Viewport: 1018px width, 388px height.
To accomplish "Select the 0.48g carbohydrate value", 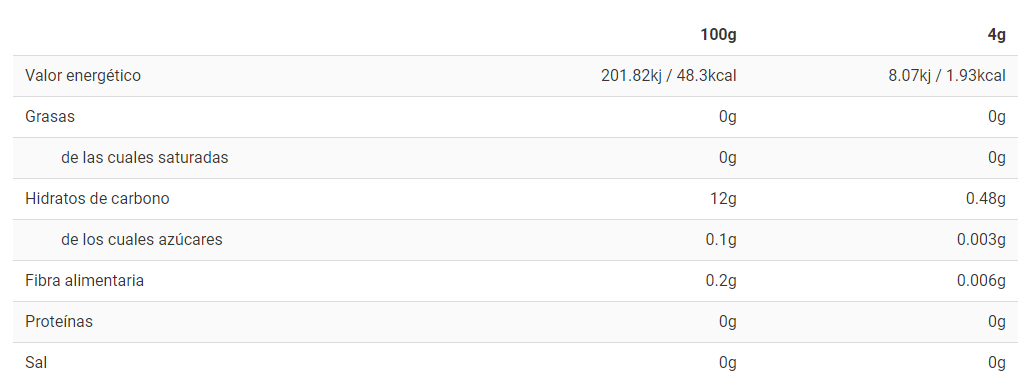I will (x=986, y=199).
